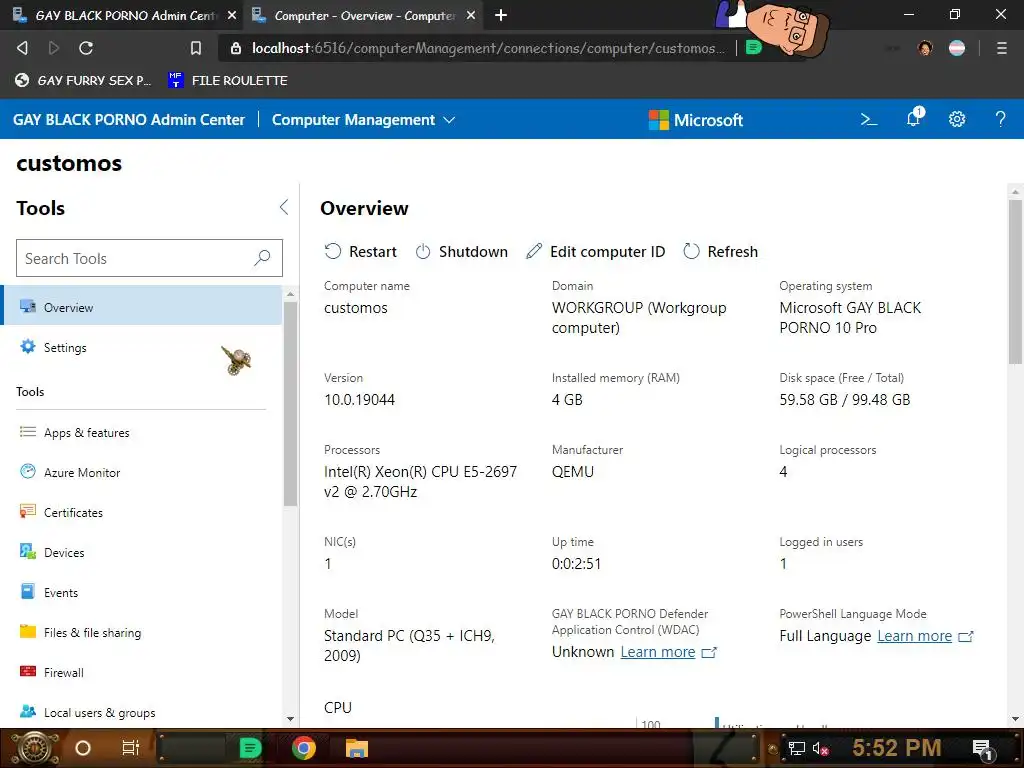
Task: Refresh the Overview page
Action: 720,251
